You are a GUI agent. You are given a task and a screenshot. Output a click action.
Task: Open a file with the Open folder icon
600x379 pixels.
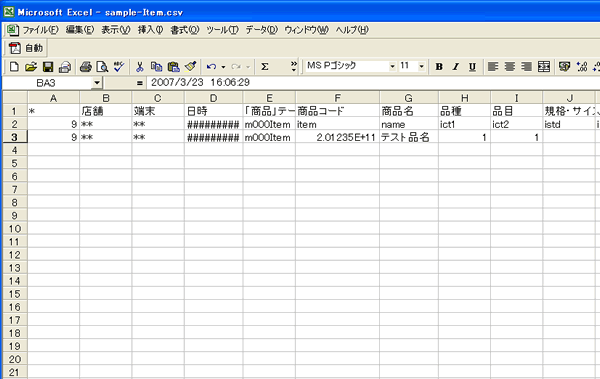click(31, 67)
